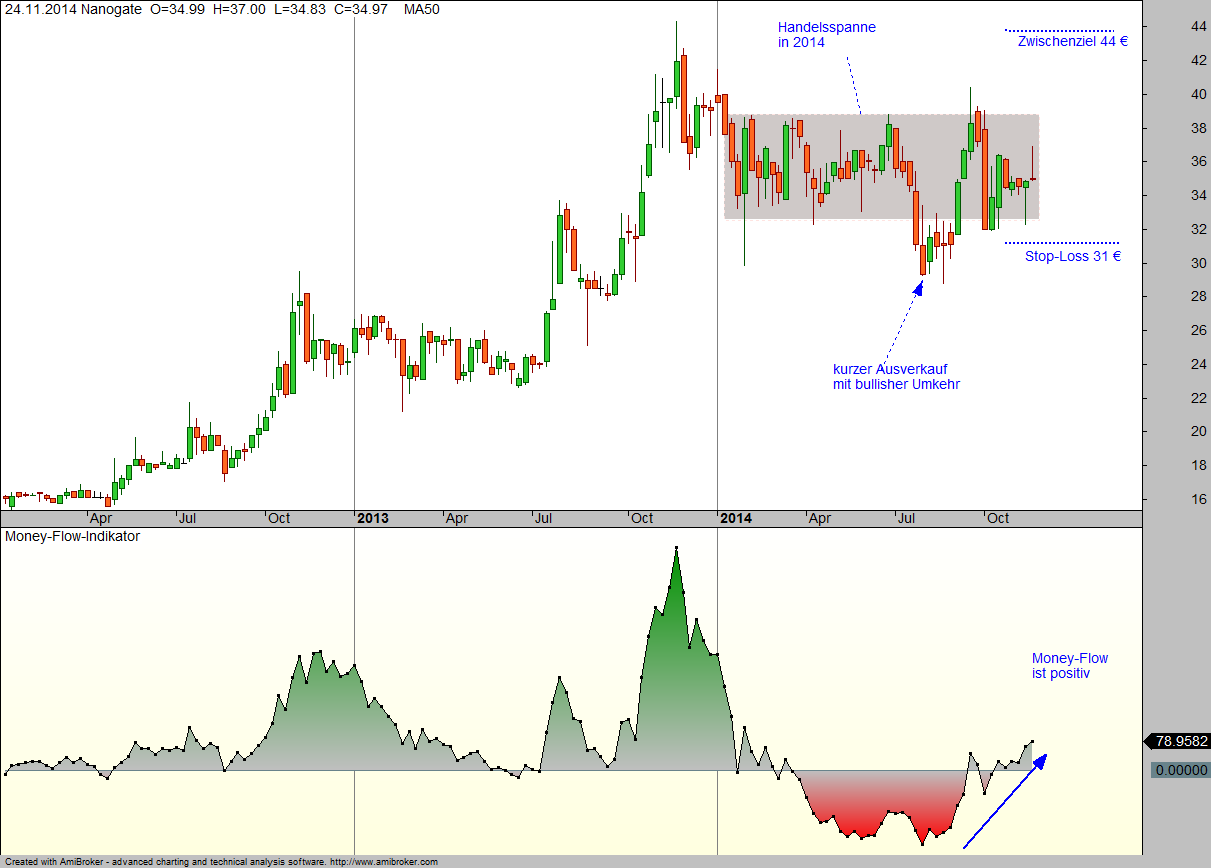Click the 2013 year label on time axis
The image size is (1211, 868).
tap(373, 518)
